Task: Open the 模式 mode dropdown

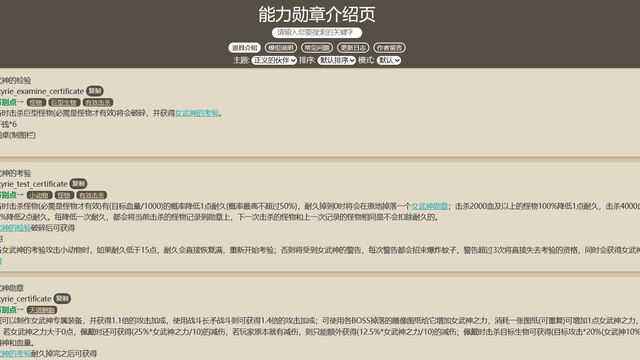Action: pos(389,60)
